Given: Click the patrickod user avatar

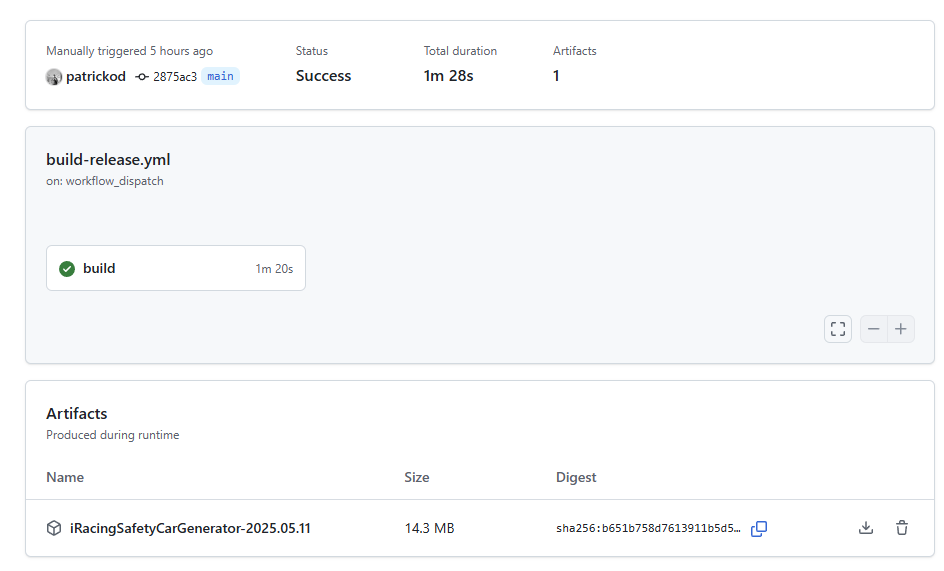Looking at the screenshot, I should [54, 77].
